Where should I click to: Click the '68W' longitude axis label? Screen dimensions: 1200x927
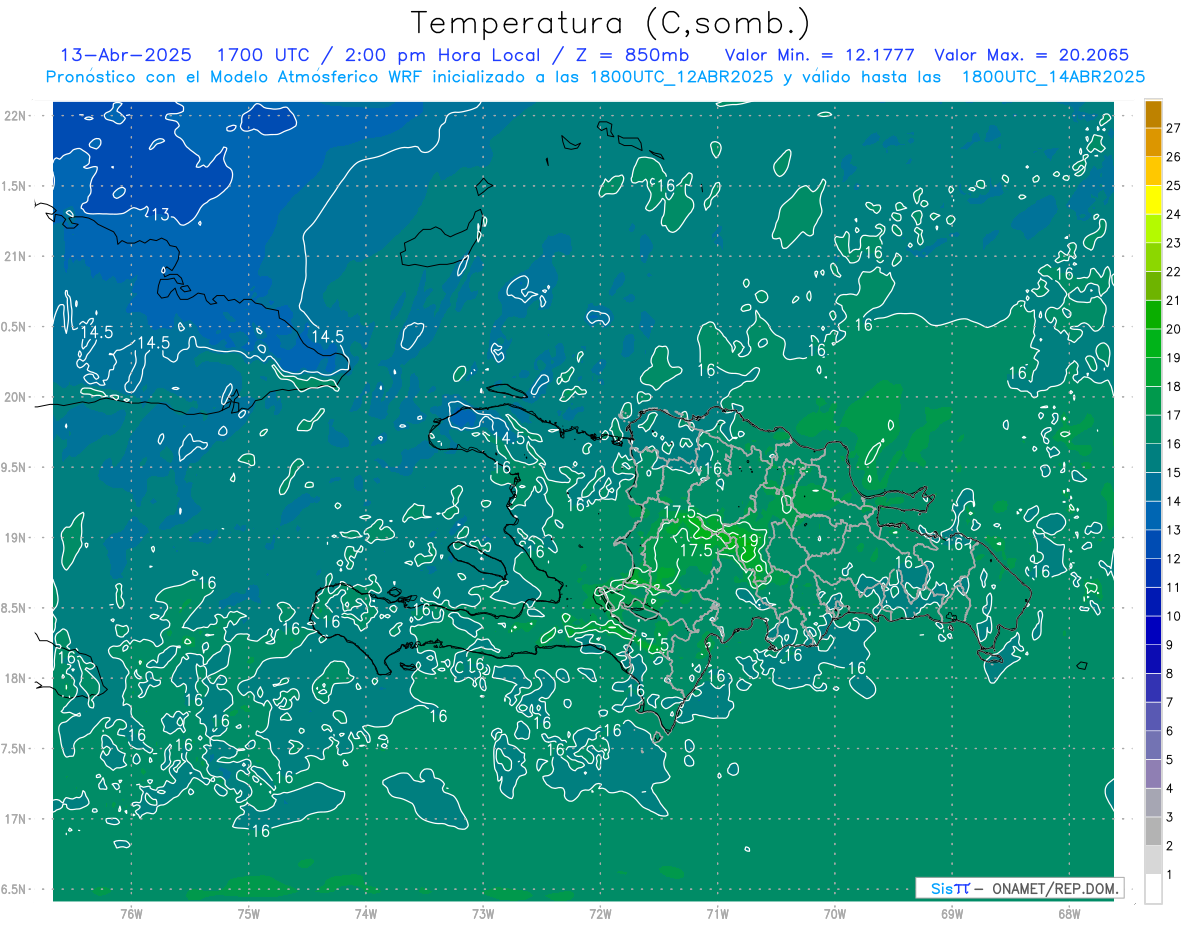point(1069,914)
